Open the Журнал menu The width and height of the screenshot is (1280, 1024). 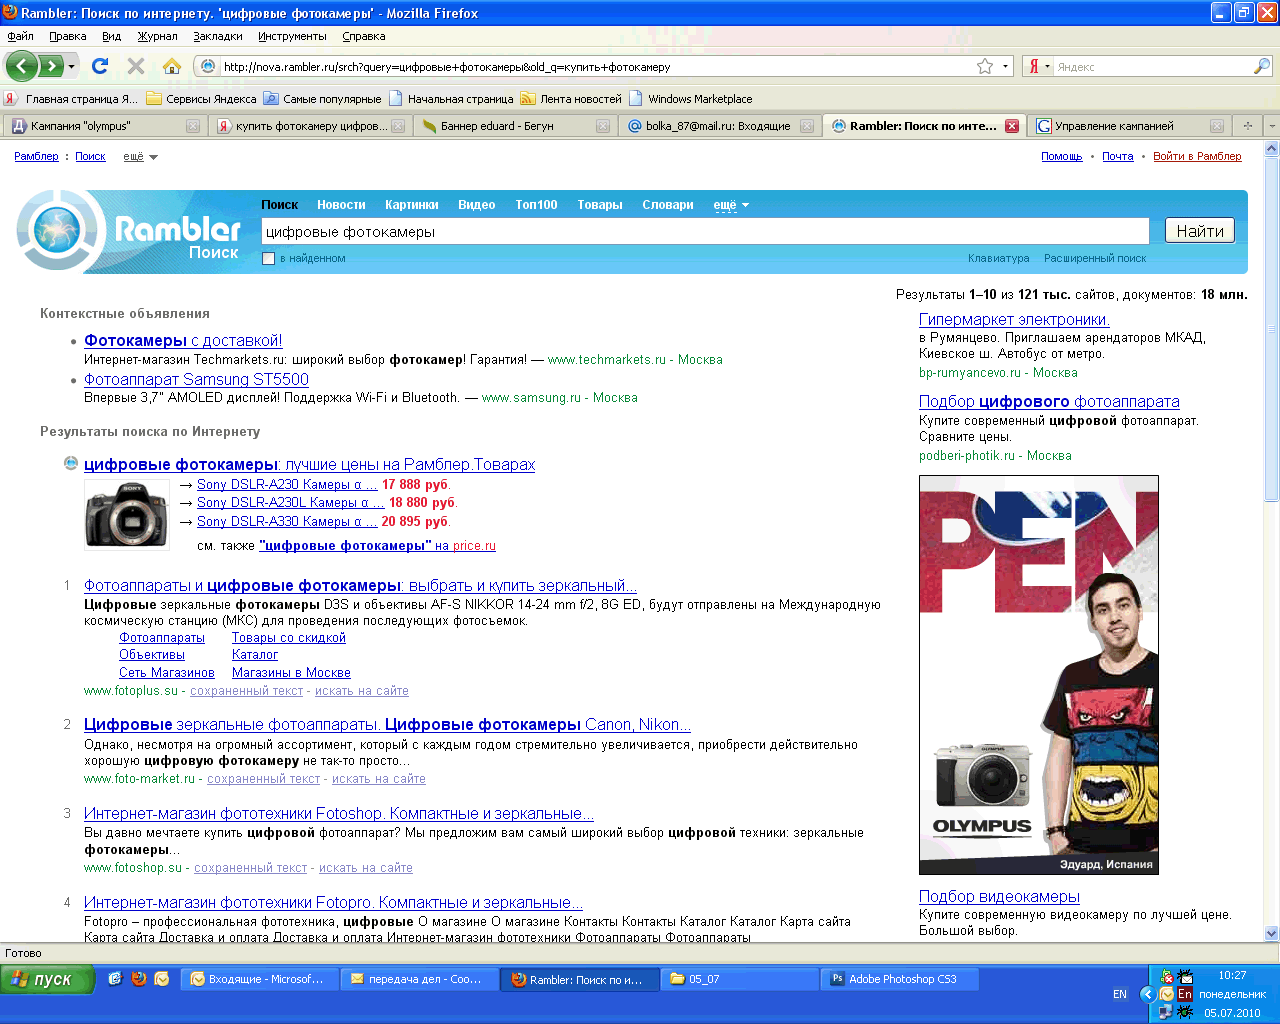click(157, 36)
